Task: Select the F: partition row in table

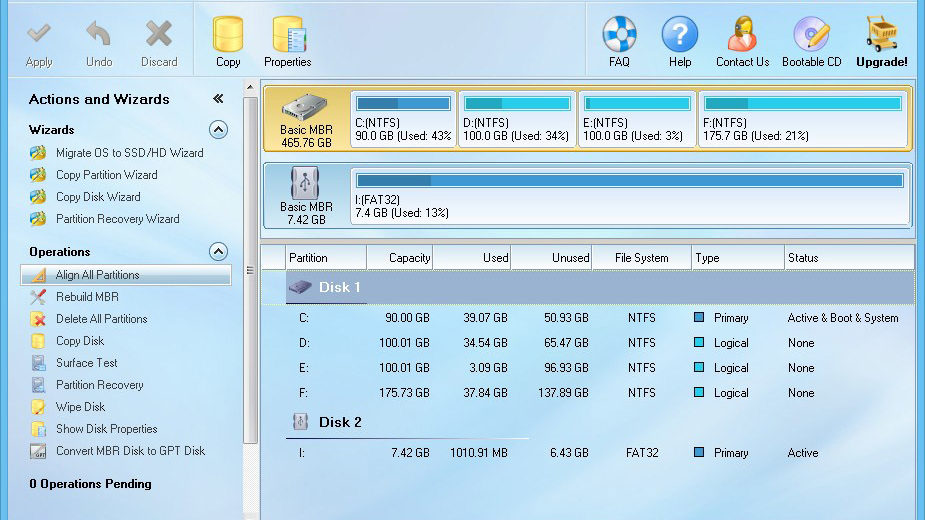Action: click(600, 393)
